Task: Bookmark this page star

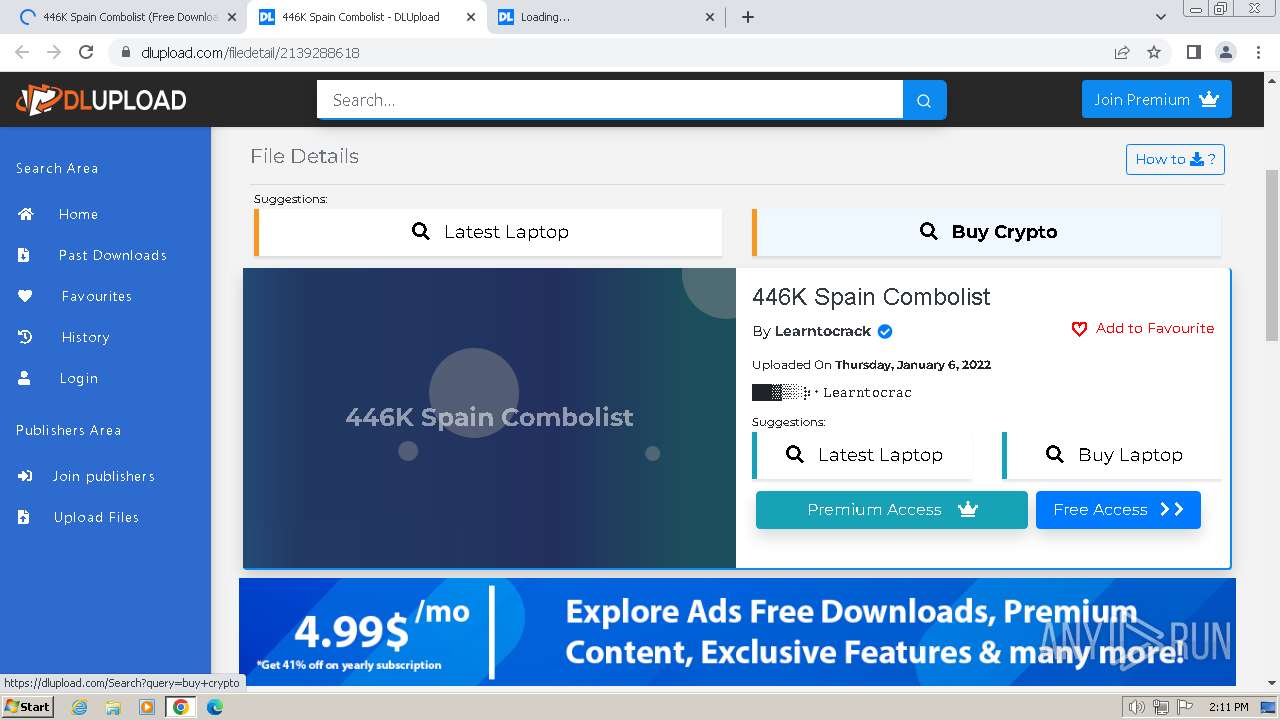Action: (x=1154, y=52)
